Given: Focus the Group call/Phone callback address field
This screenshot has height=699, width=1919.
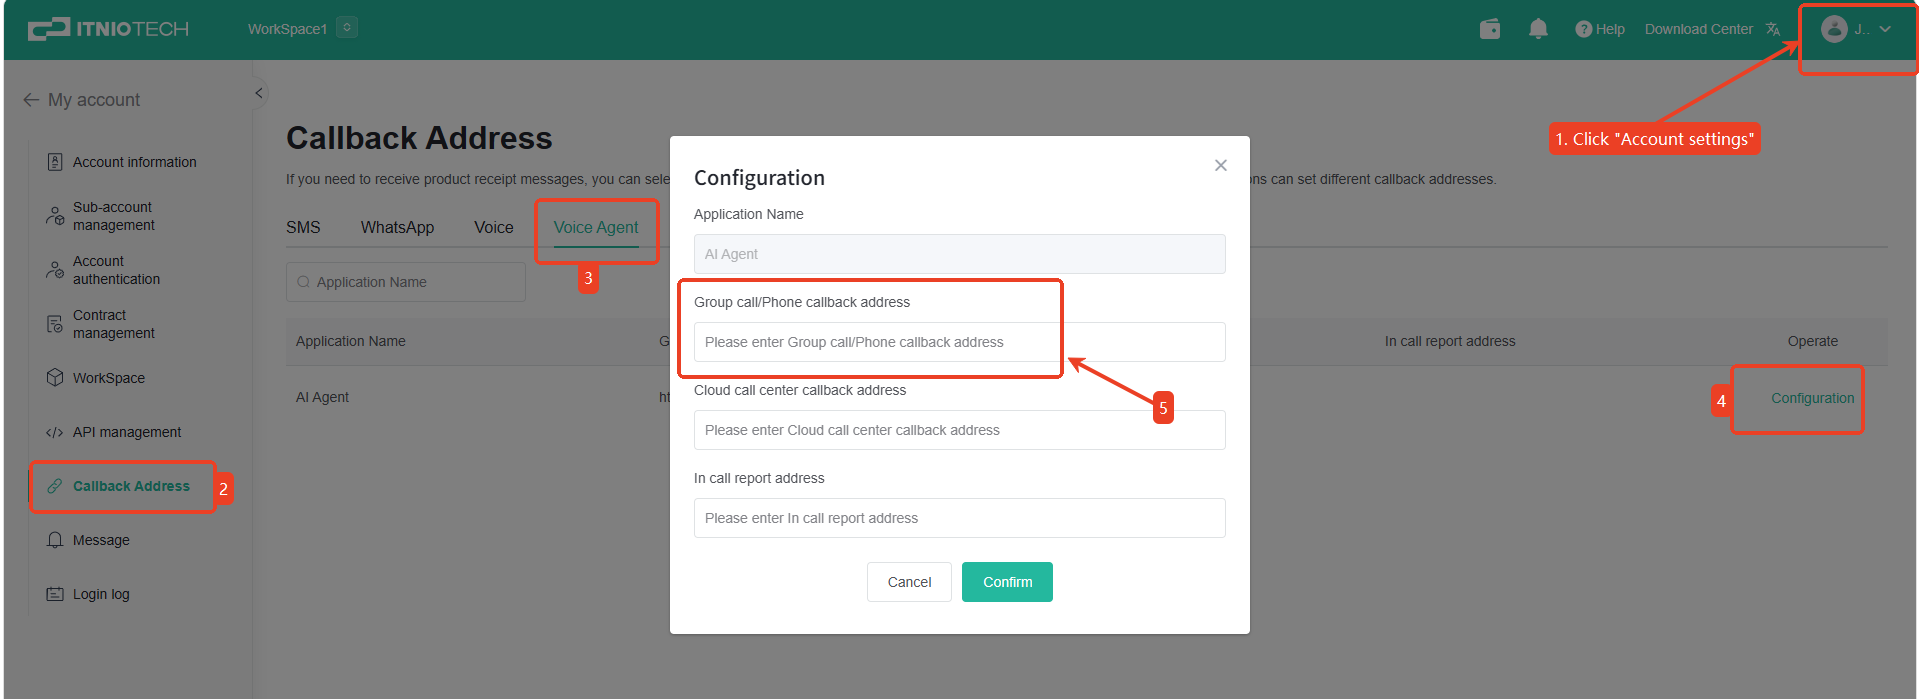Looking at the screenshot, I should (x=959, y=342).
